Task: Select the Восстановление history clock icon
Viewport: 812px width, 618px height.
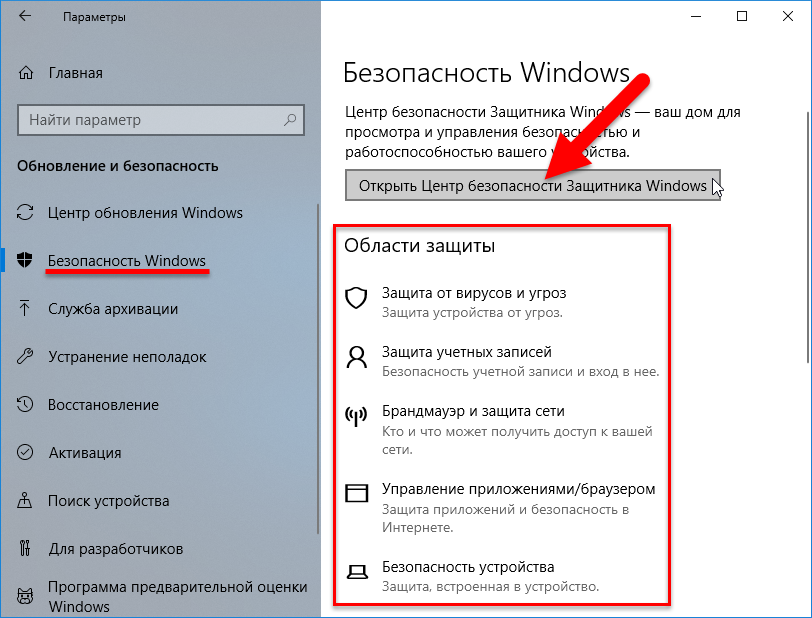Action: pyautogui.click(x=25, y=405)
